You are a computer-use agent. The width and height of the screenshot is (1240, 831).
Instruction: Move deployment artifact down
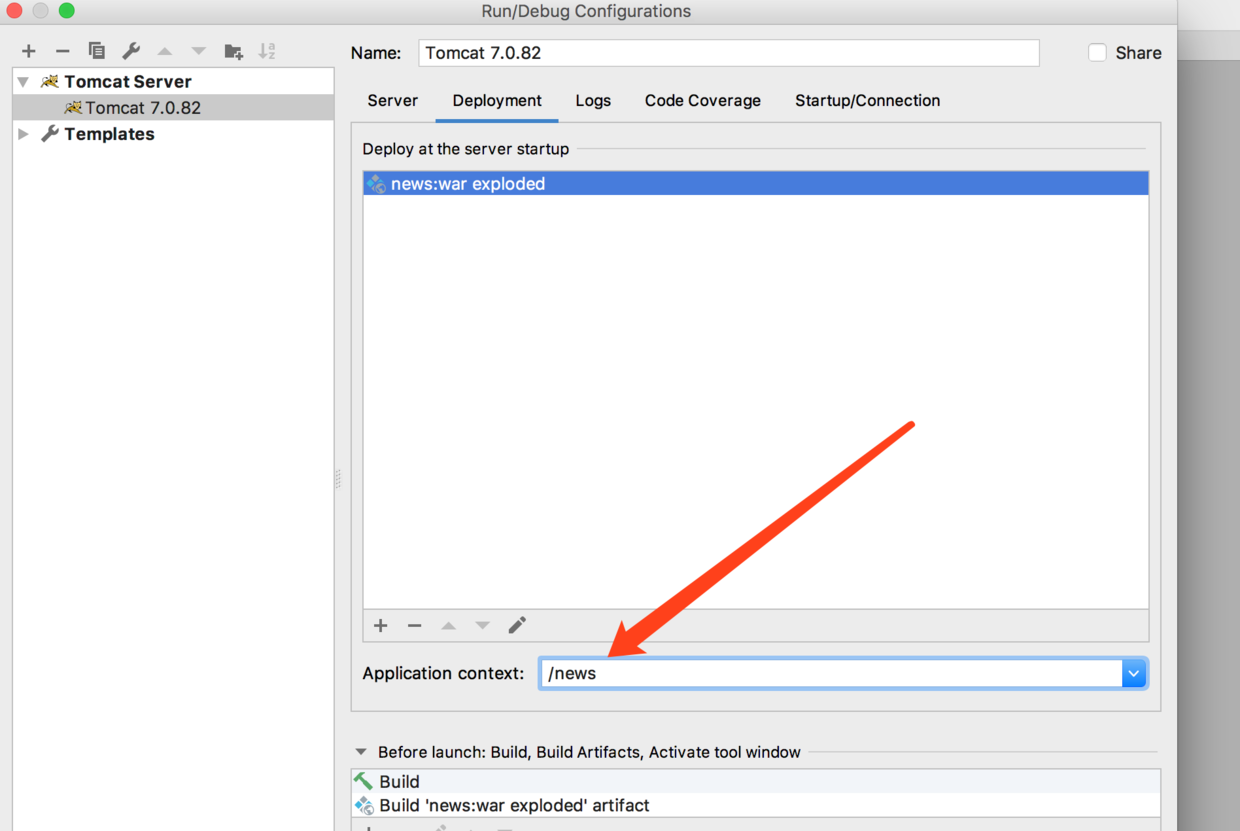tap(483, 625)
